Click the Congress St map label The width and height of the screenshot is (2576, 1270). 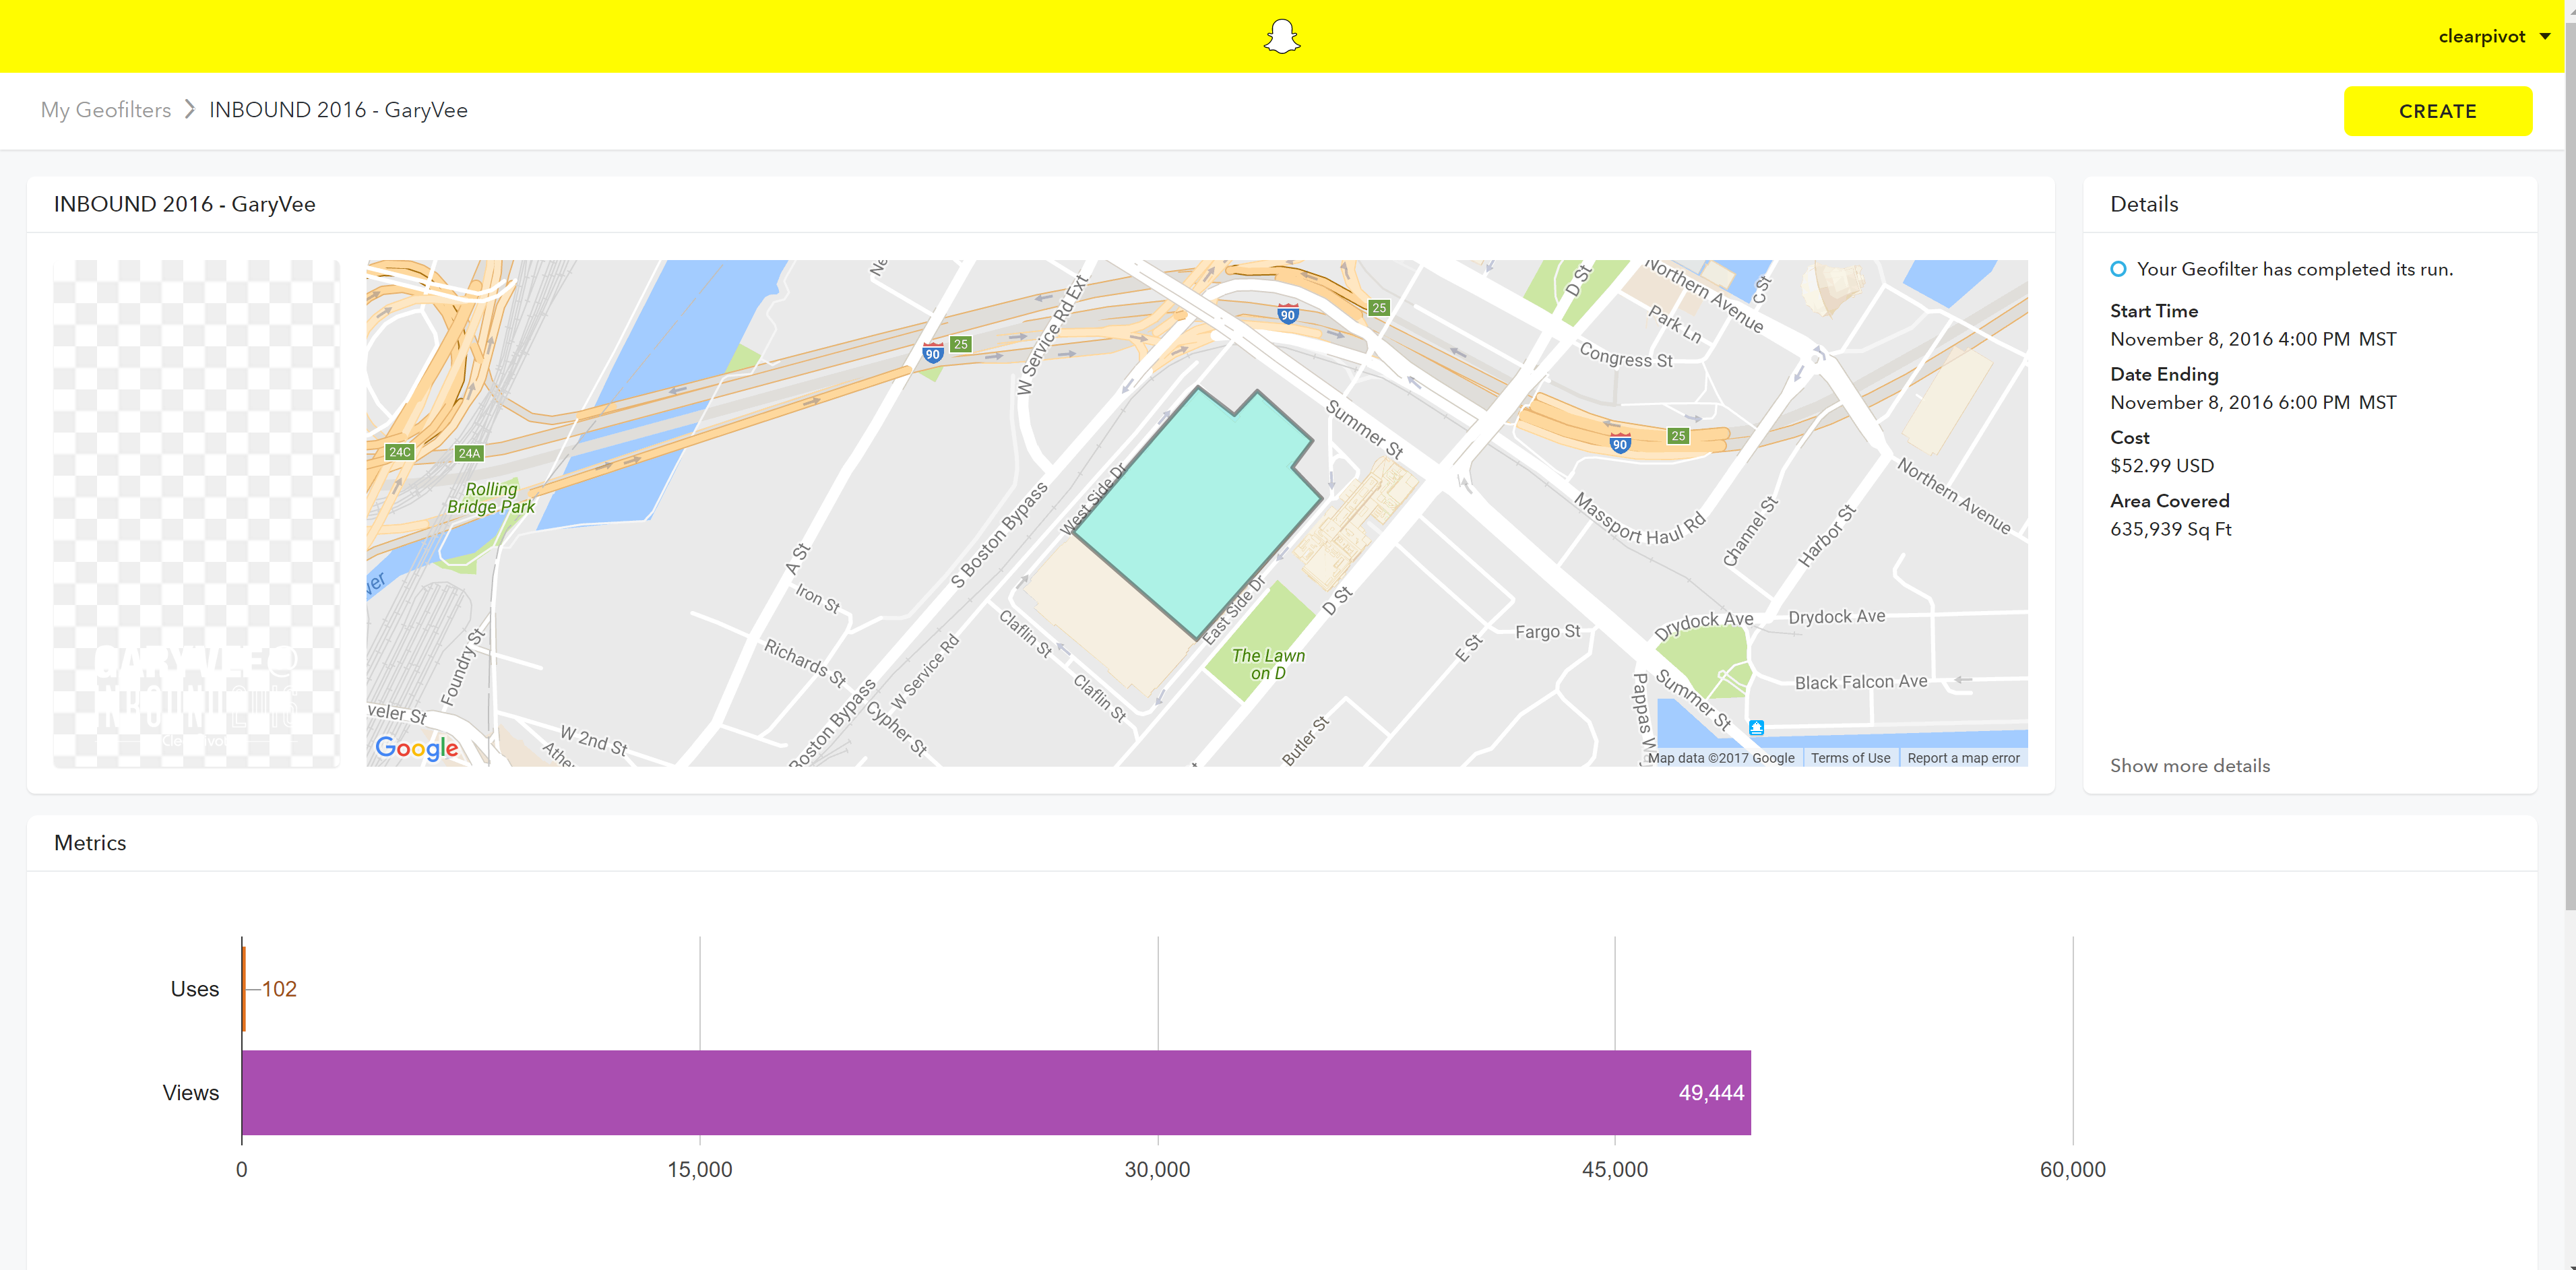[x=1625, y=355]
